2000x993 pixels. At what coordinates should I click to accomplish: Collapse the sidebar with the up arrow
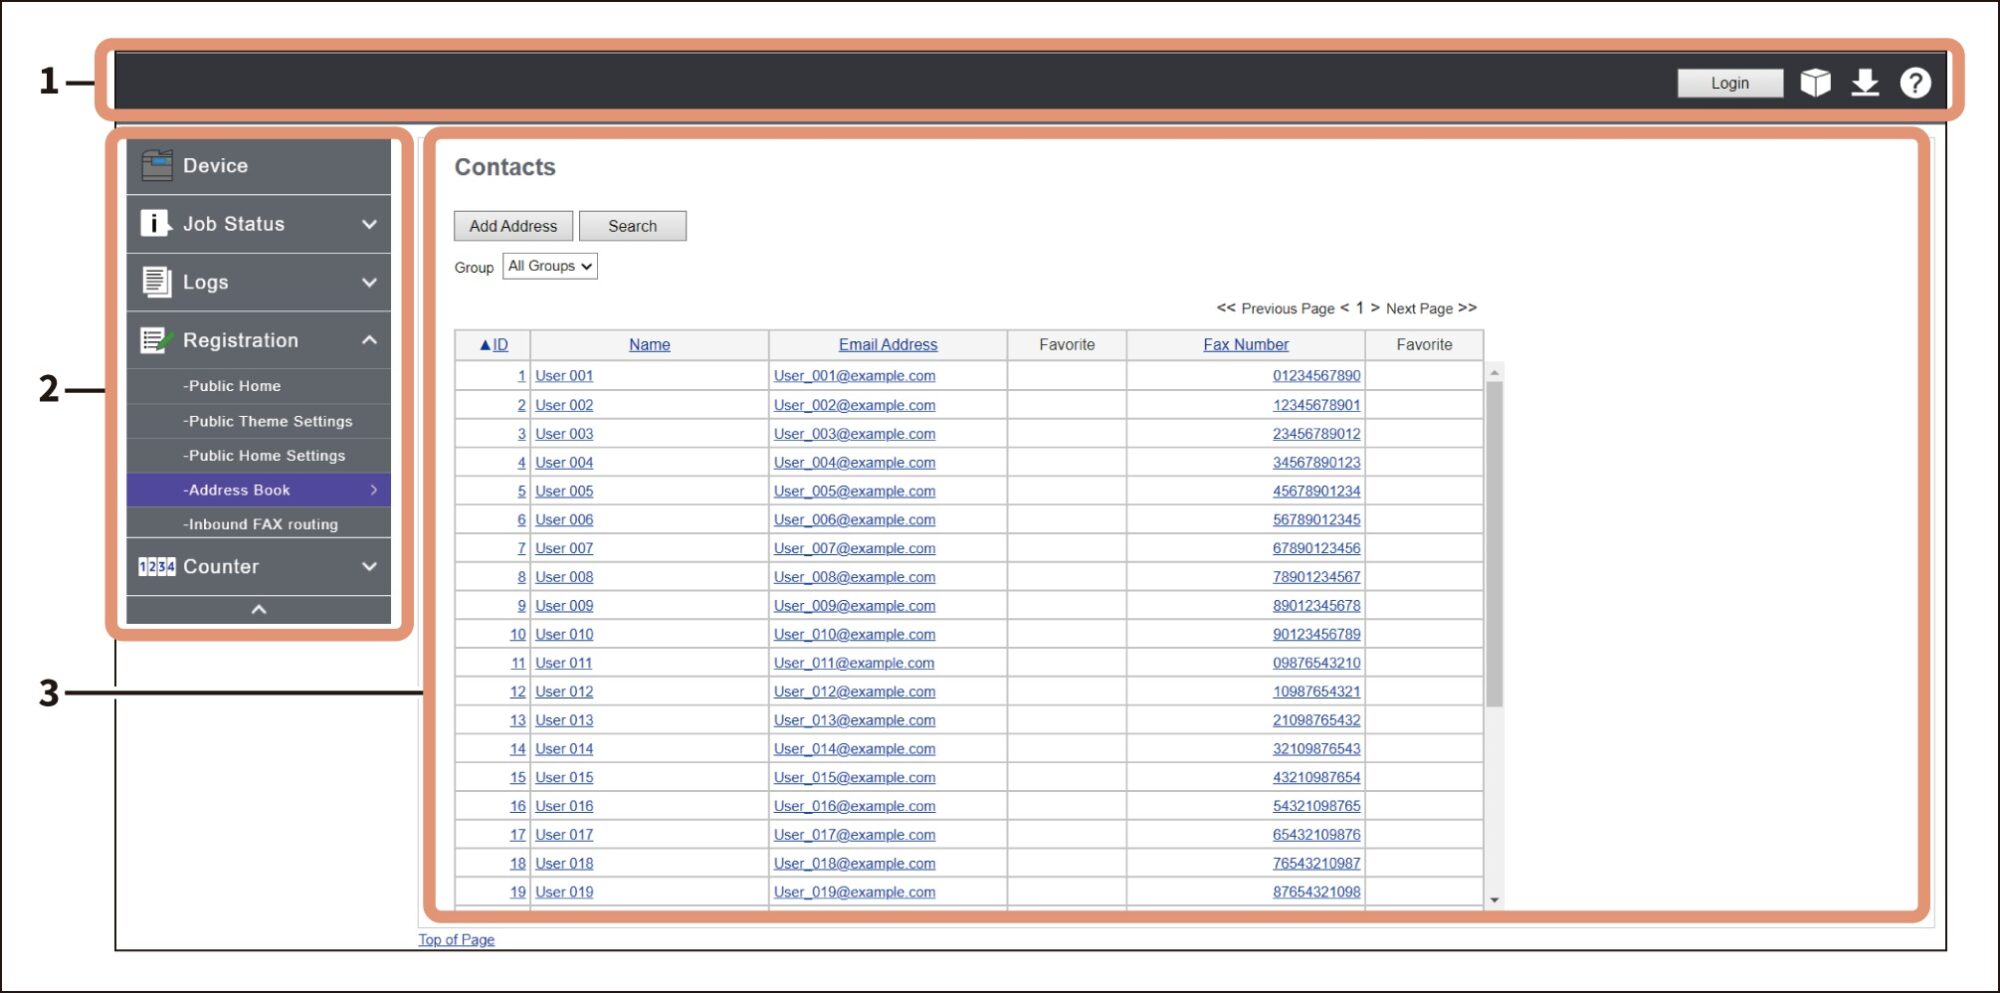pyautogui.click(x=258, y=607)
